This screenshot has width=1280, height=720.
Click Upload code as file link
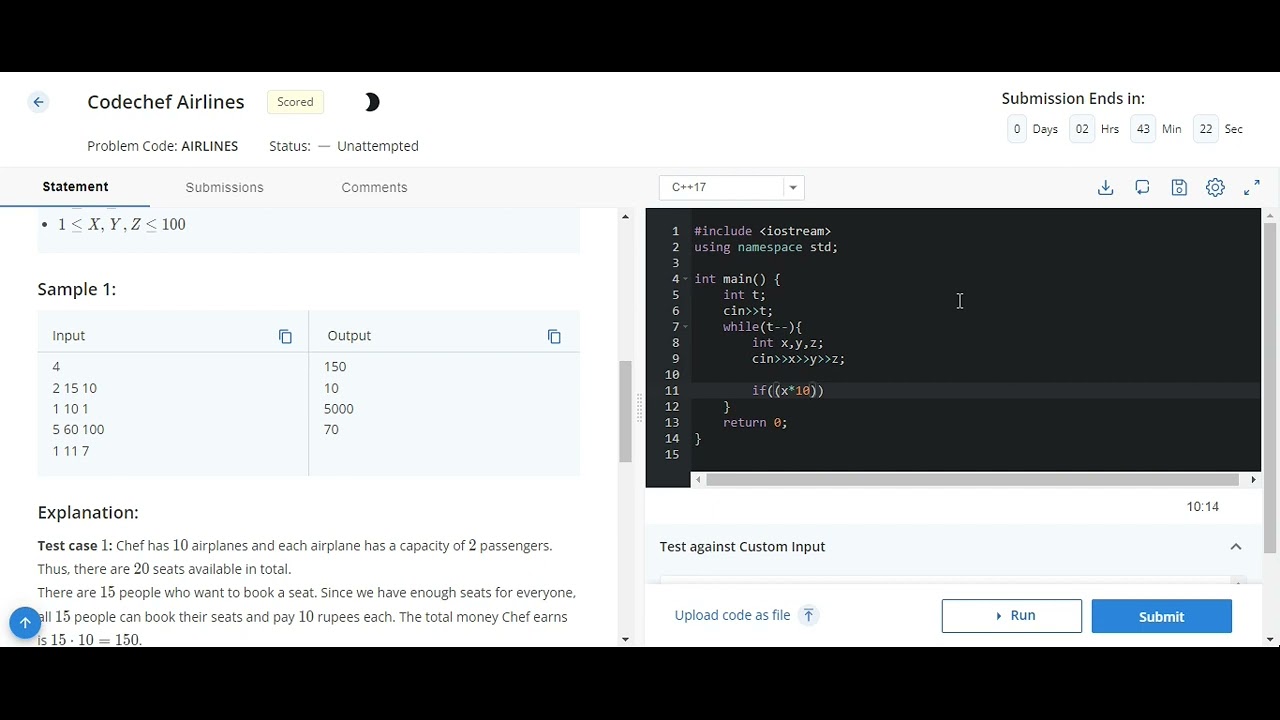(x=732, y=616)
